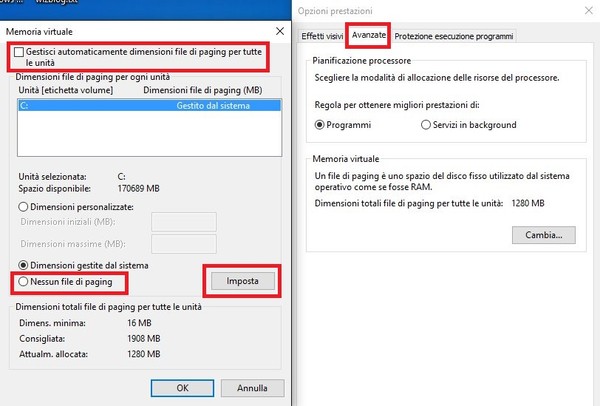Click Annulla in Memoria virtuale dialog
The image size is (600, 406).
point(252,388)
